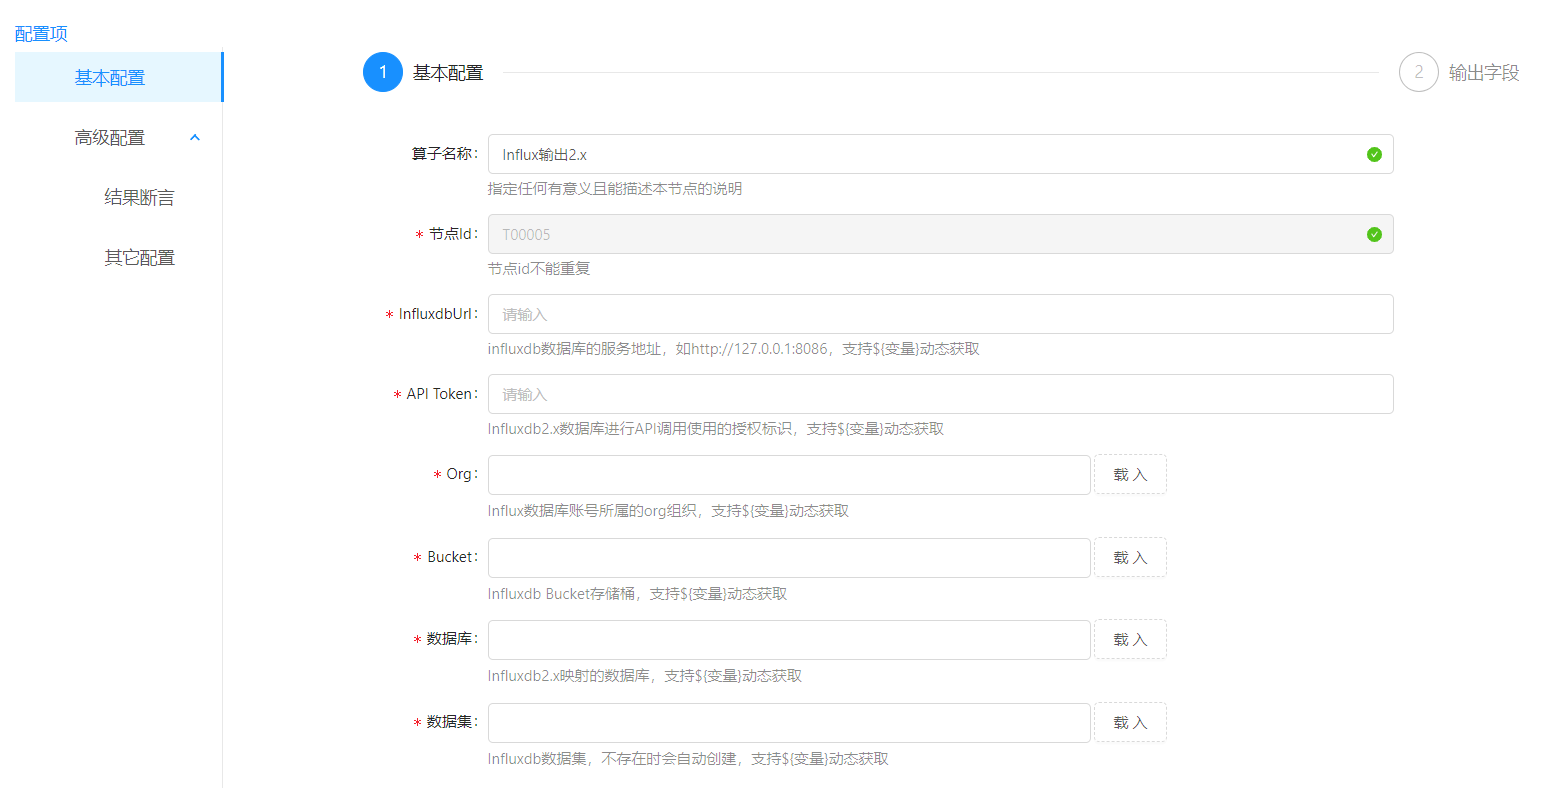Click green checkmark icon in 节点Id field

1374,234
